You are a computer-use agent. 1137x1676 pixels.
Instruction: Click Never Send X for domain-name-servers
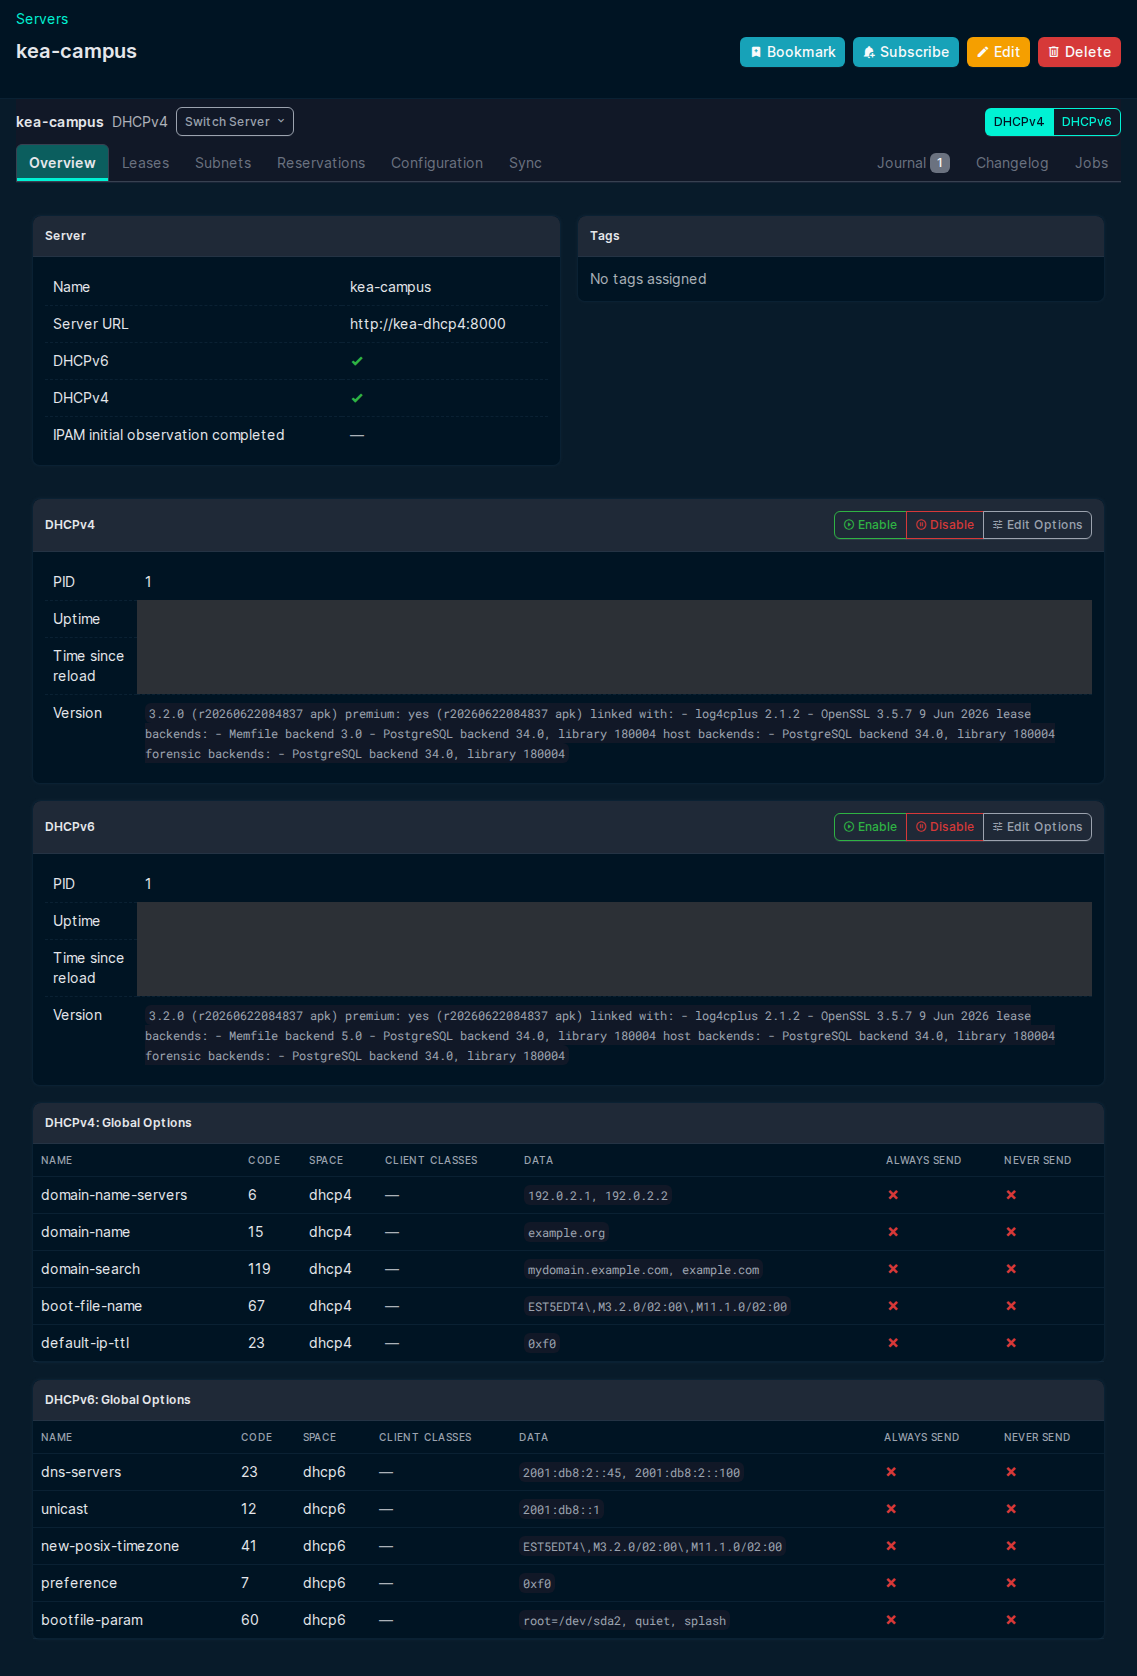point(1011,1195)
